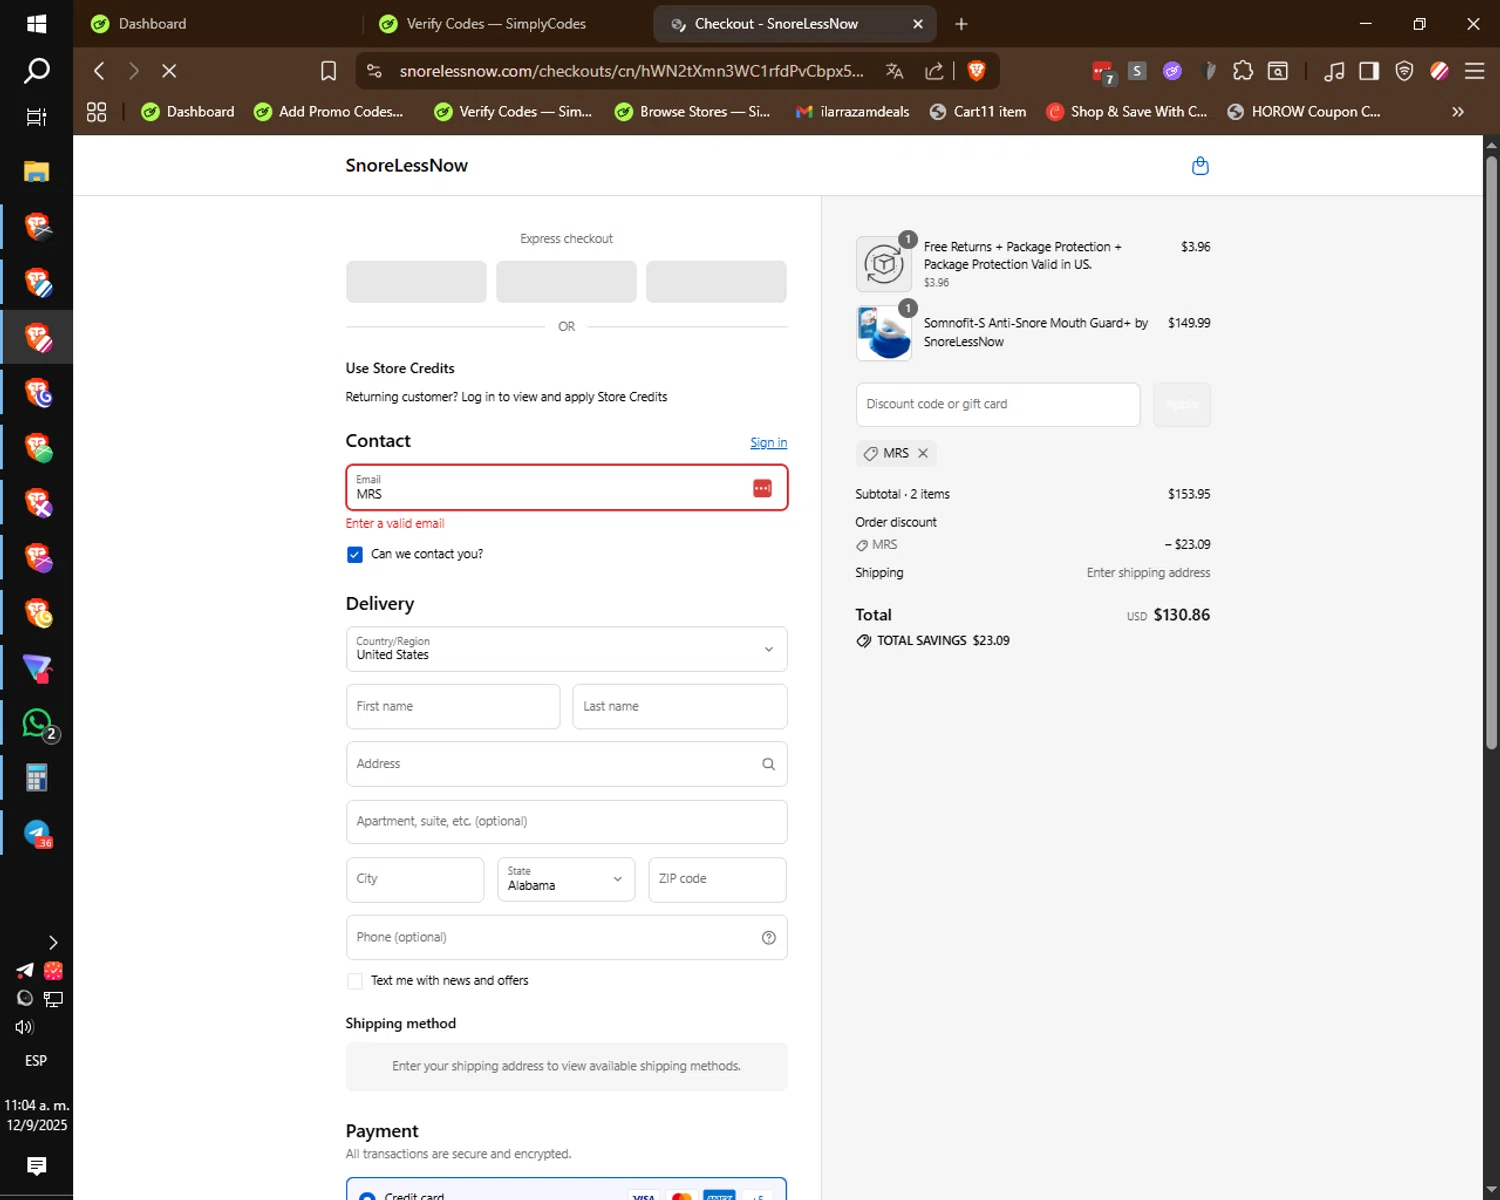Click the tab search magnifier toolbar icon
Screen dimensions: 1500x1200
click(1278, 71)
